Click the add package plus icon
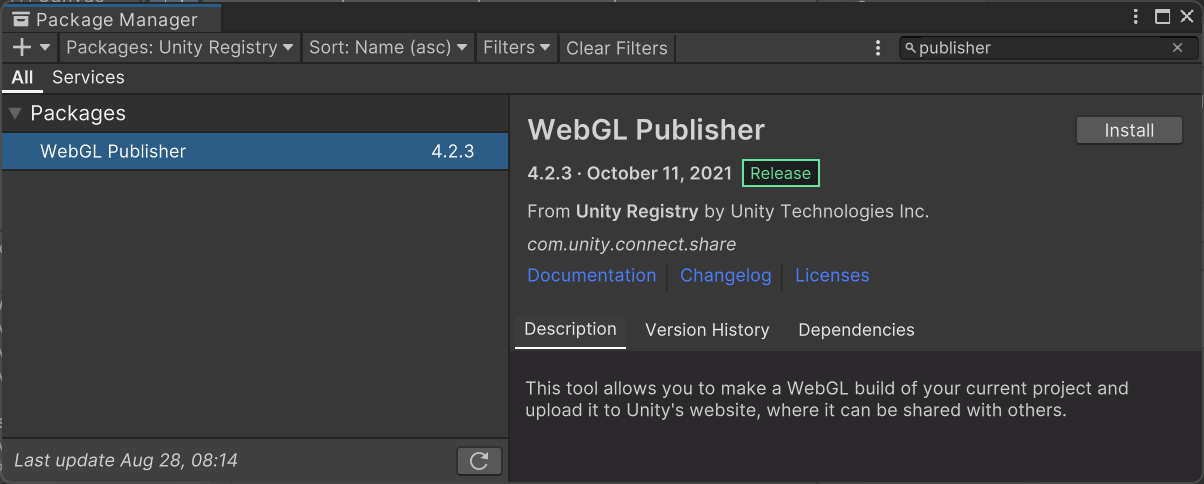The image size is (1204, 484). (23, 48)
